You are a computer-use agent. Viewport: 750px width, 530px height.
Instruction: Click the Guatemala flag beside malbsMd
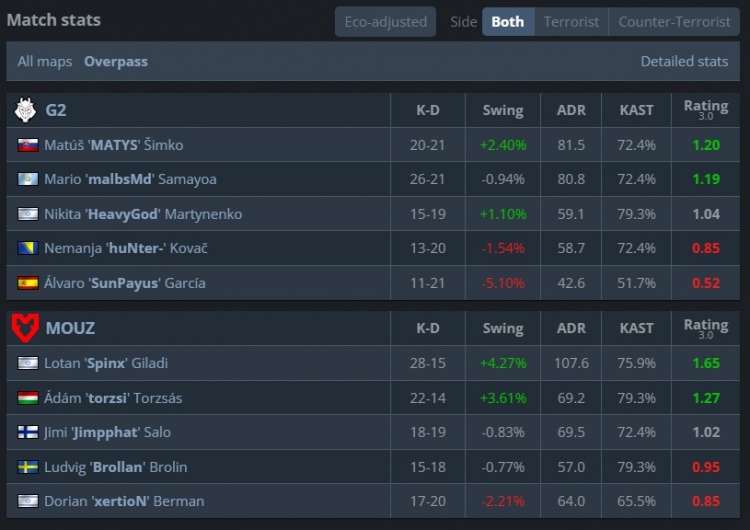click(x=28, y=180)
